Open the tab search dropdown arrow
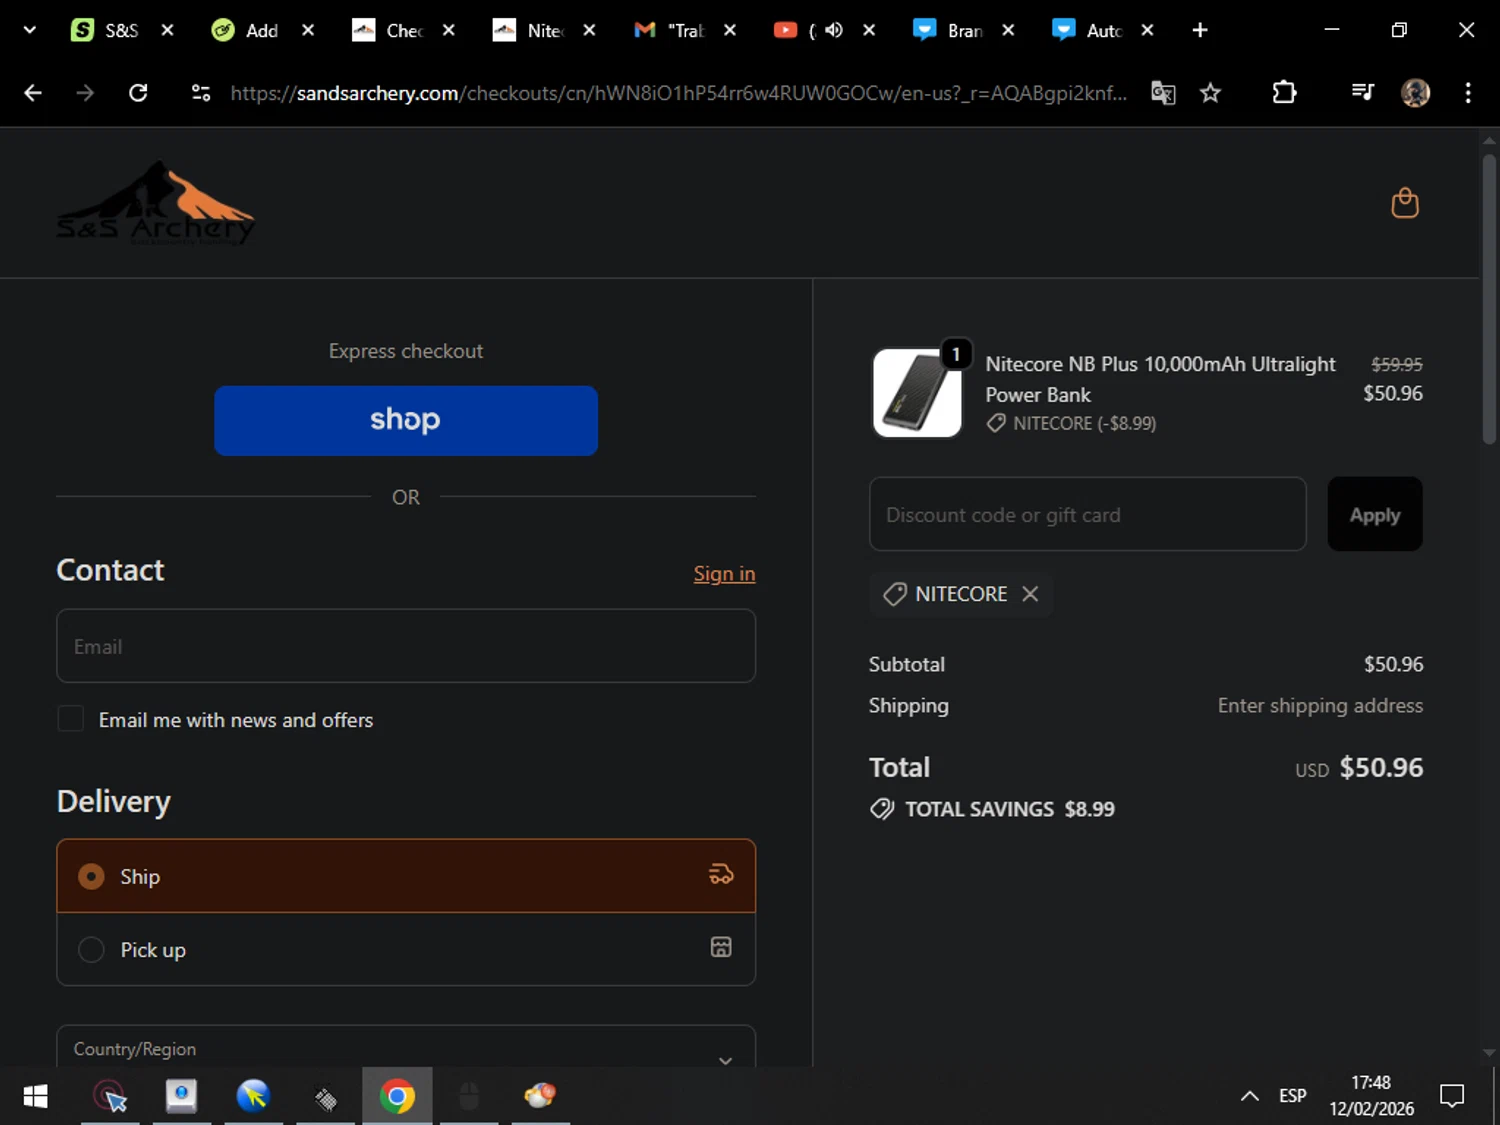 coord(30,30)
